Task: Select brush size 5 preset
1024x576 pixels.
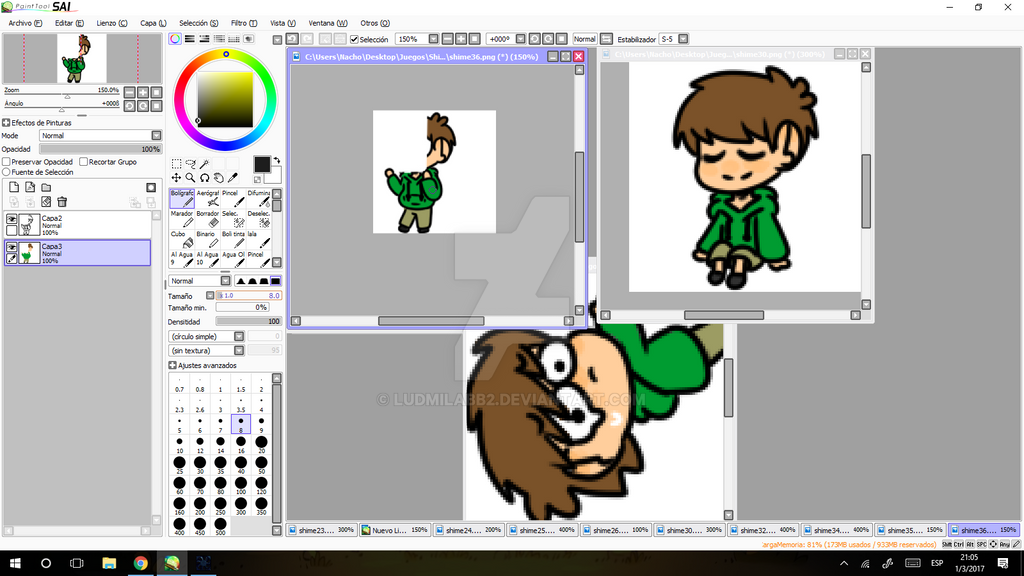Action: tap(179, 424)
